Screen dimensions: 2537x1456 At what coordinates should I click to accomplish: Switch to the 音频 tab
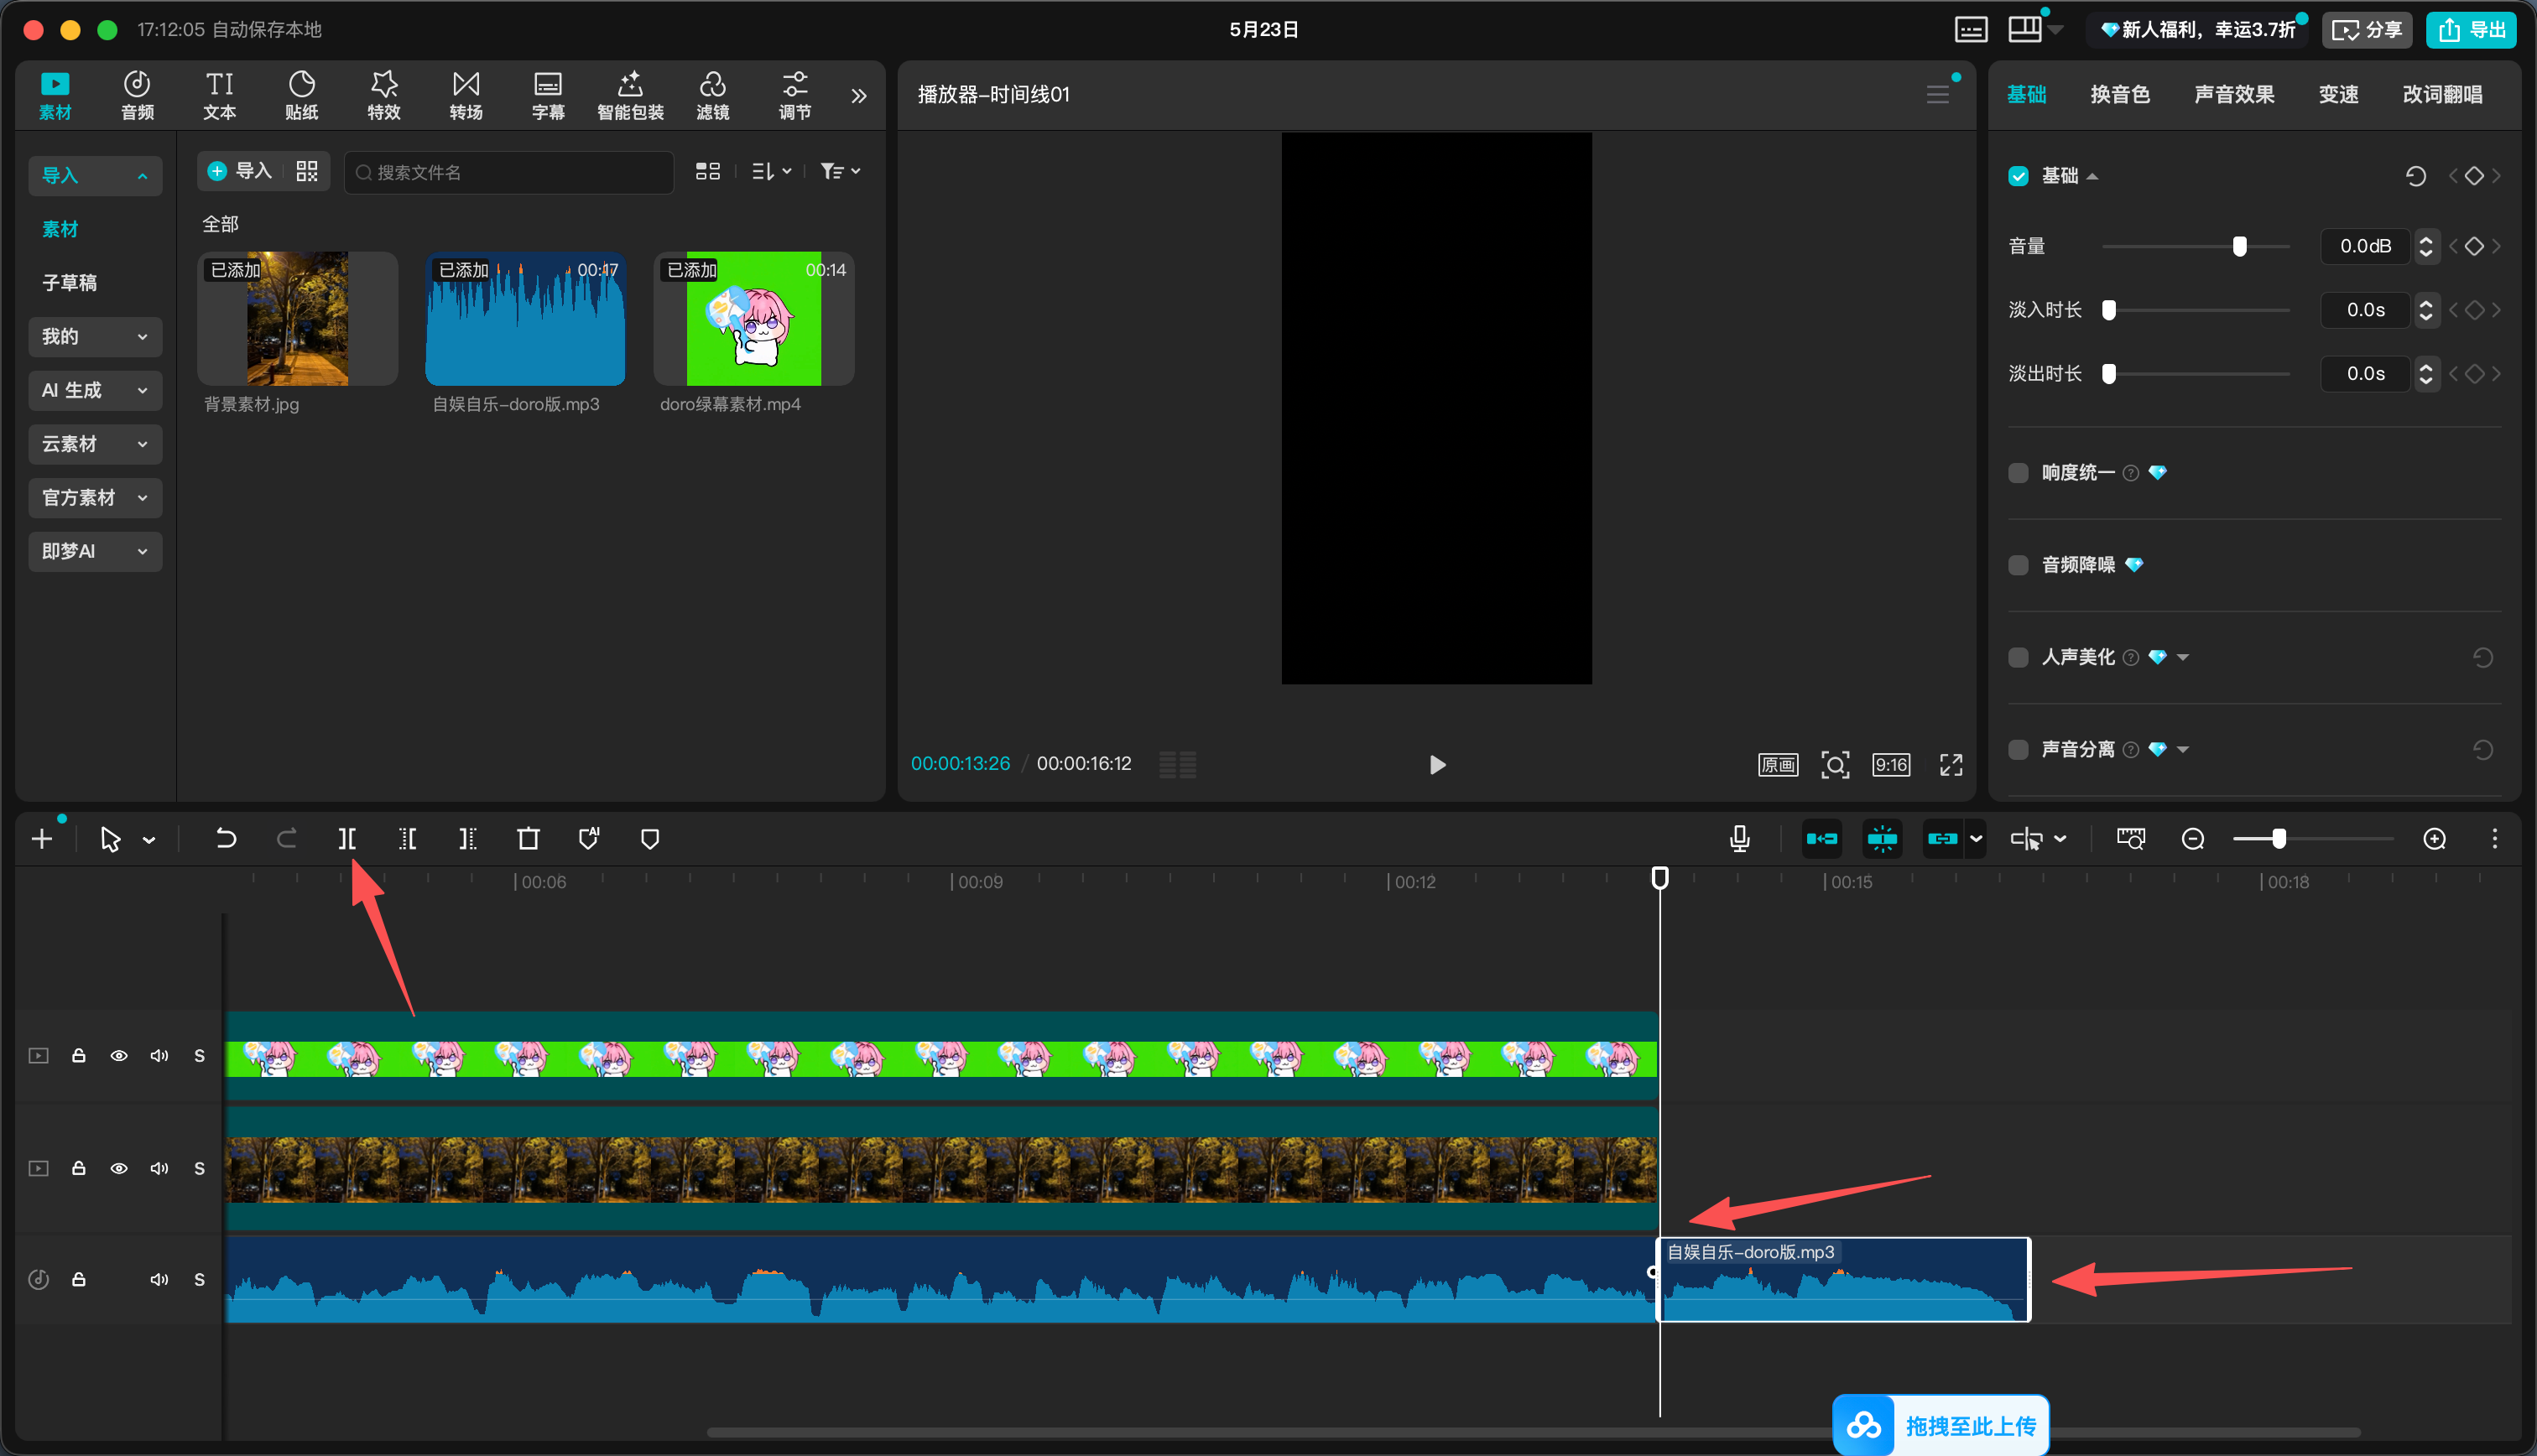[137, 95]
